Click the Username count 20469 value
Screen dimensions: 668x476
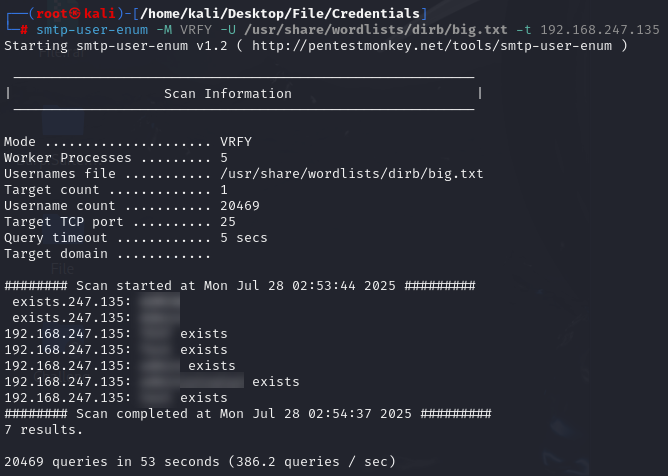tap(240, 206)
